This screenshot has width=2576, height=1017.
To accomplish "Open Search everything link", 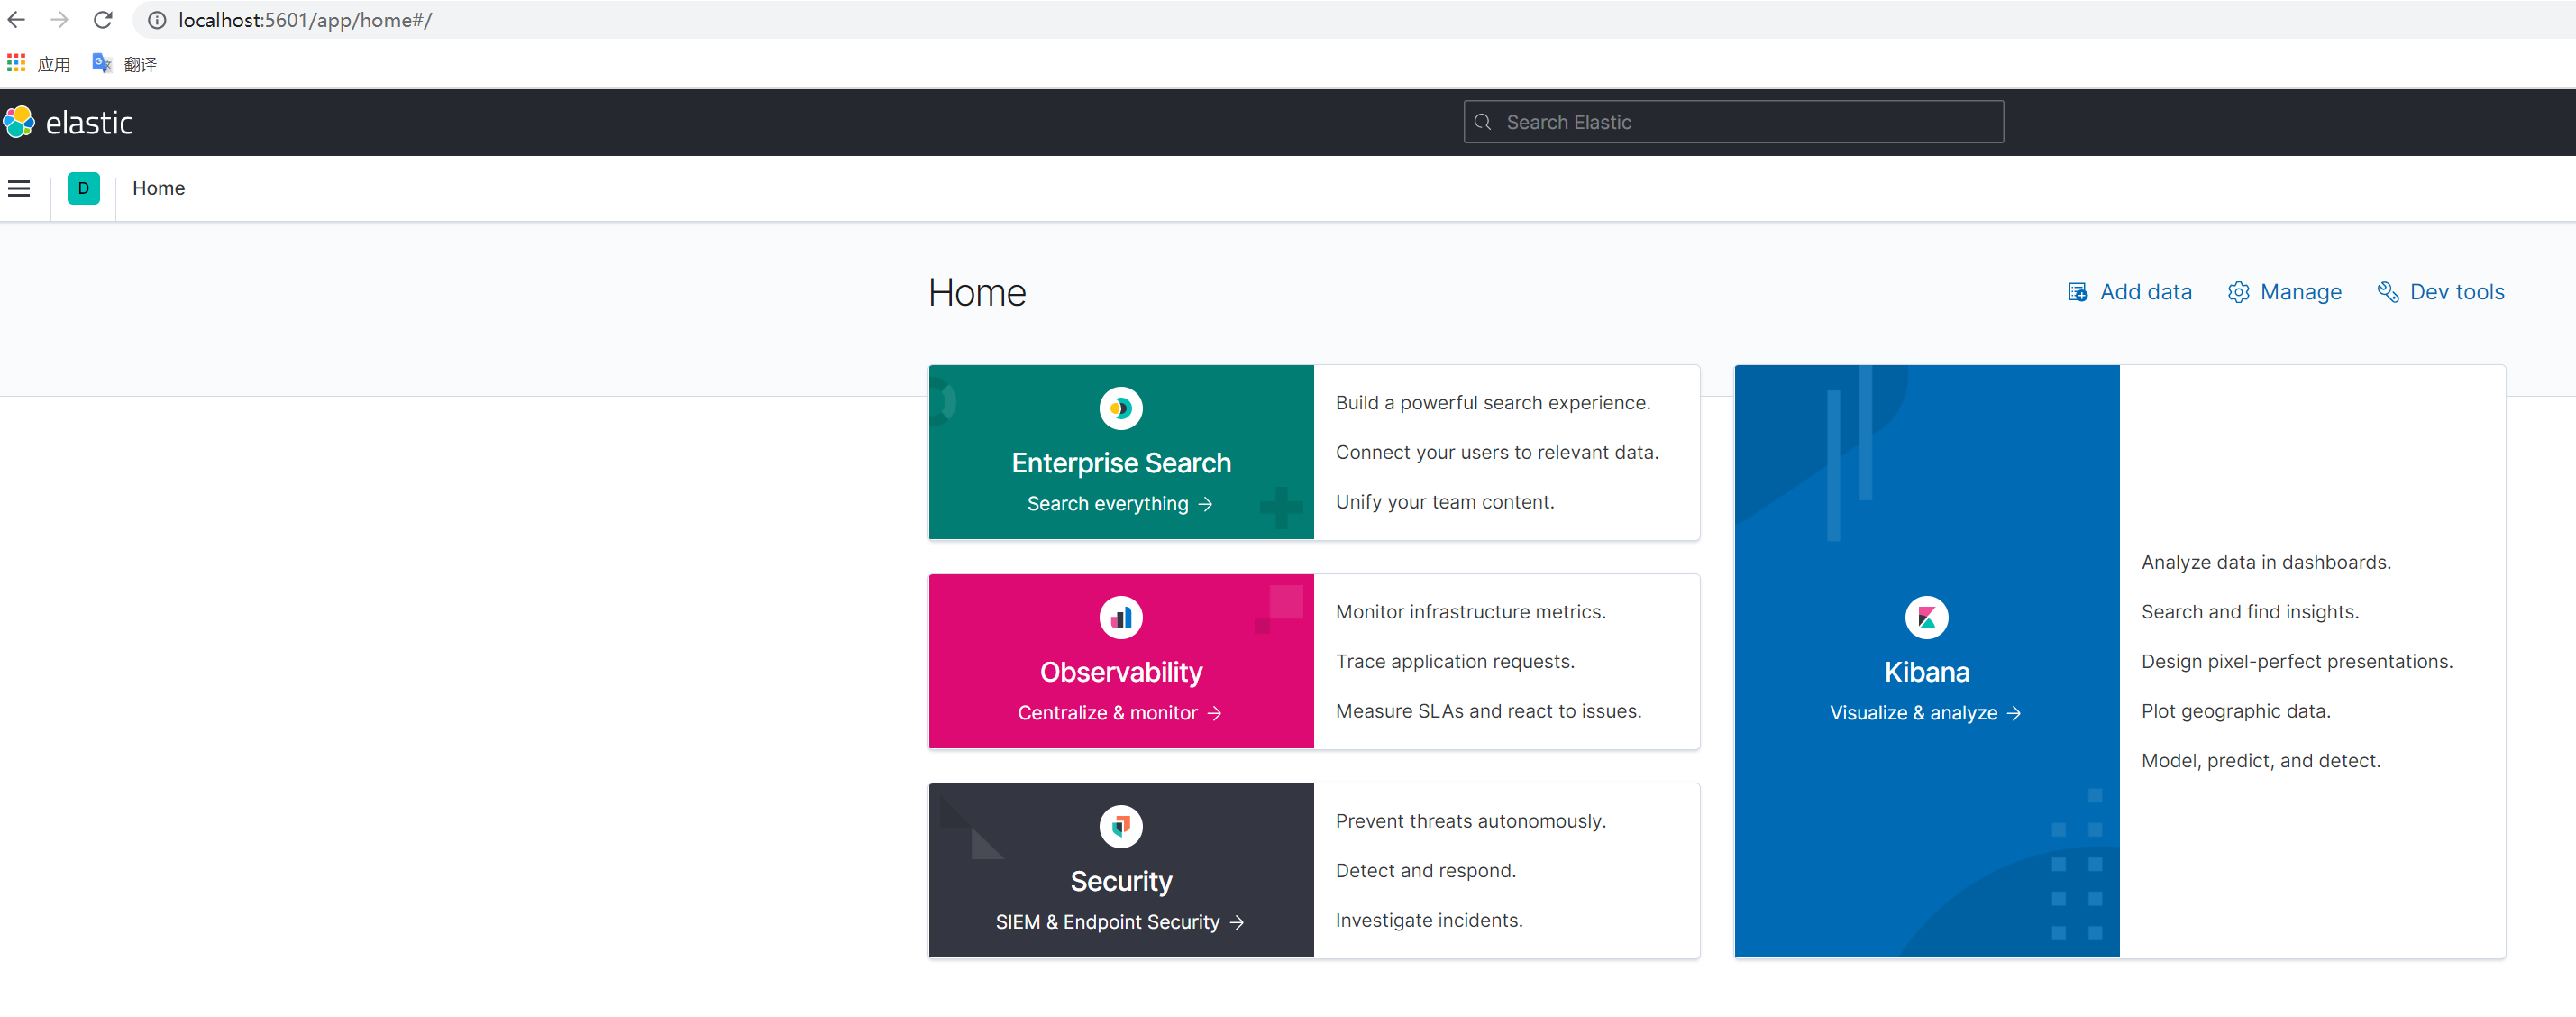I will pos(1119,504).
